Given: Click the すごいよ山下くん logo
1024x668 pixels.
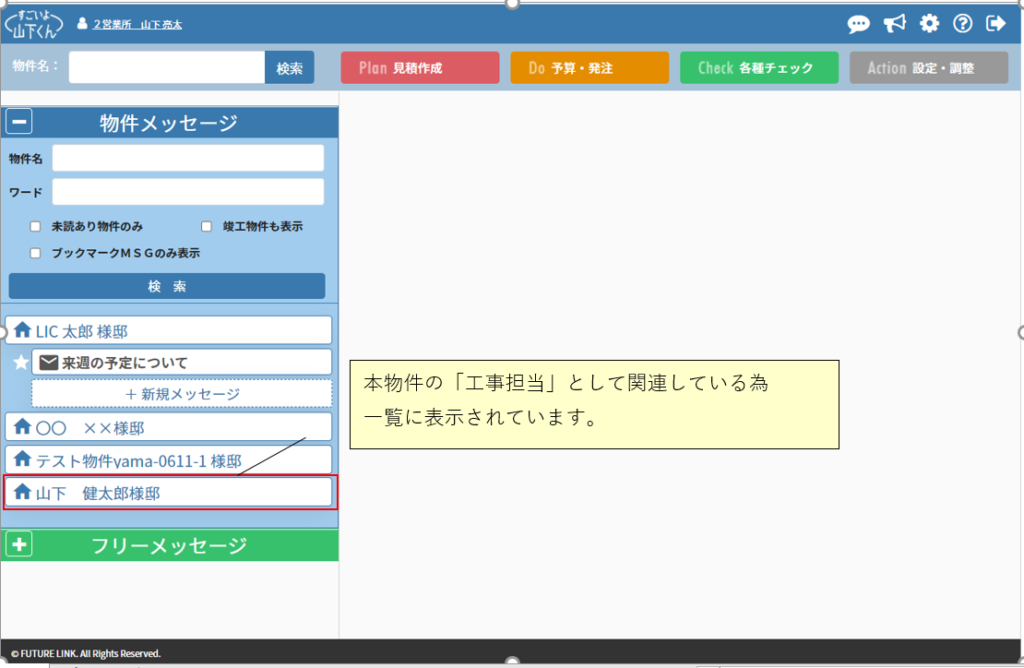Looking at the screenshot, I should (x=34, y=22).
